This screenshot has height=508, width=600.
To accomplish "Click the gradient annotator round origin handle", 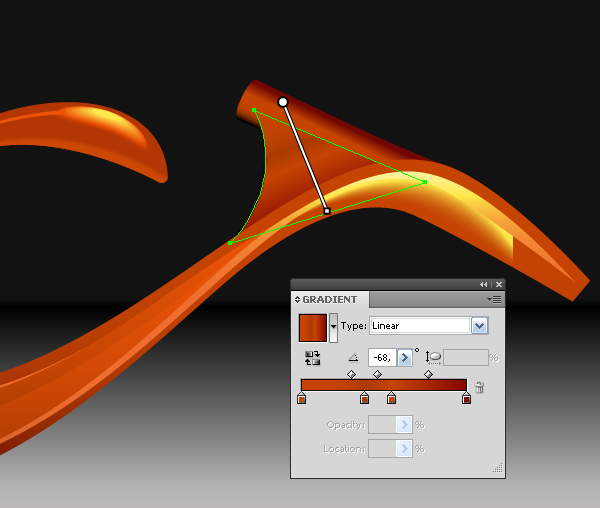I will pyautogui.click(x=283, y=102).
